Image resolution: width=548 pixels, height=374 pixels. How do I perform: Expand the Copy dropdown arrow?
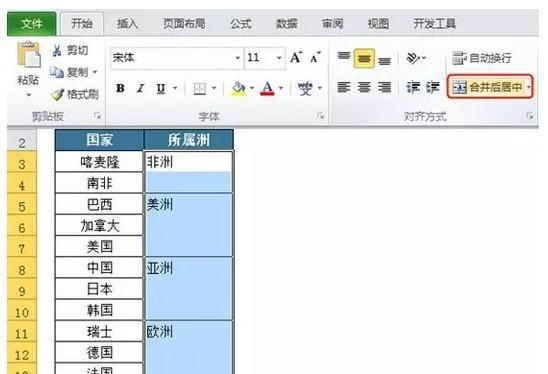point(95,73)
